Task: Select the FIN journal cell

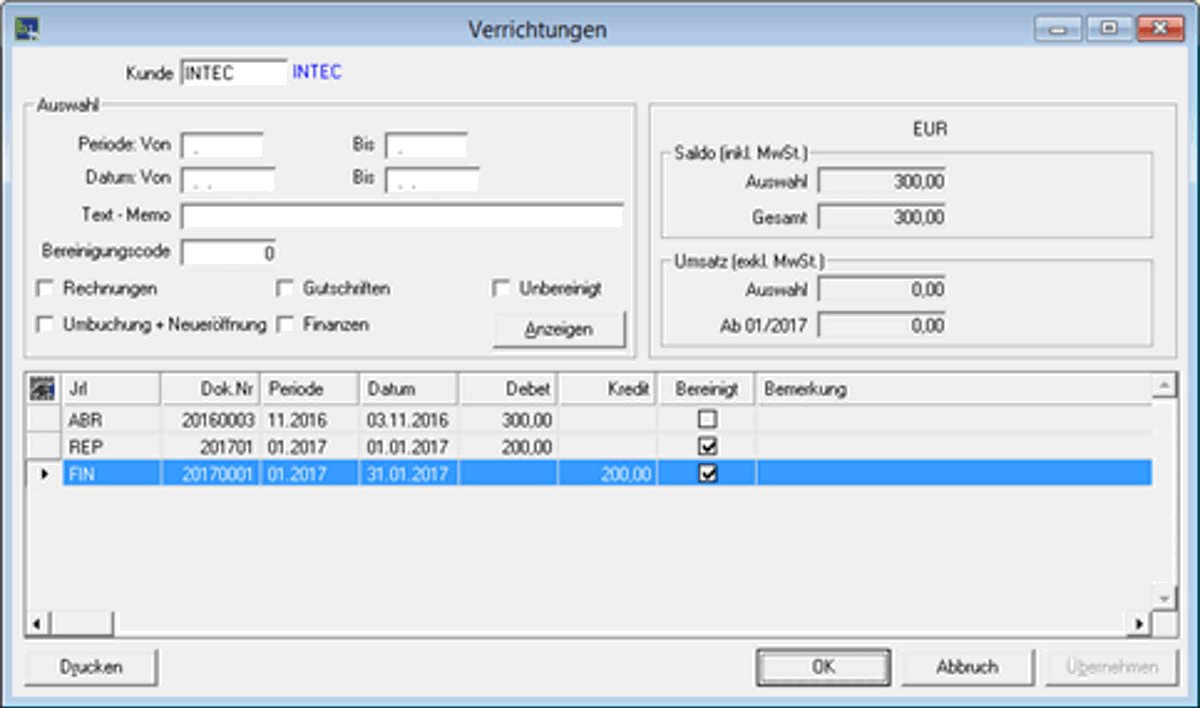Action: click(x=110, y=474)
